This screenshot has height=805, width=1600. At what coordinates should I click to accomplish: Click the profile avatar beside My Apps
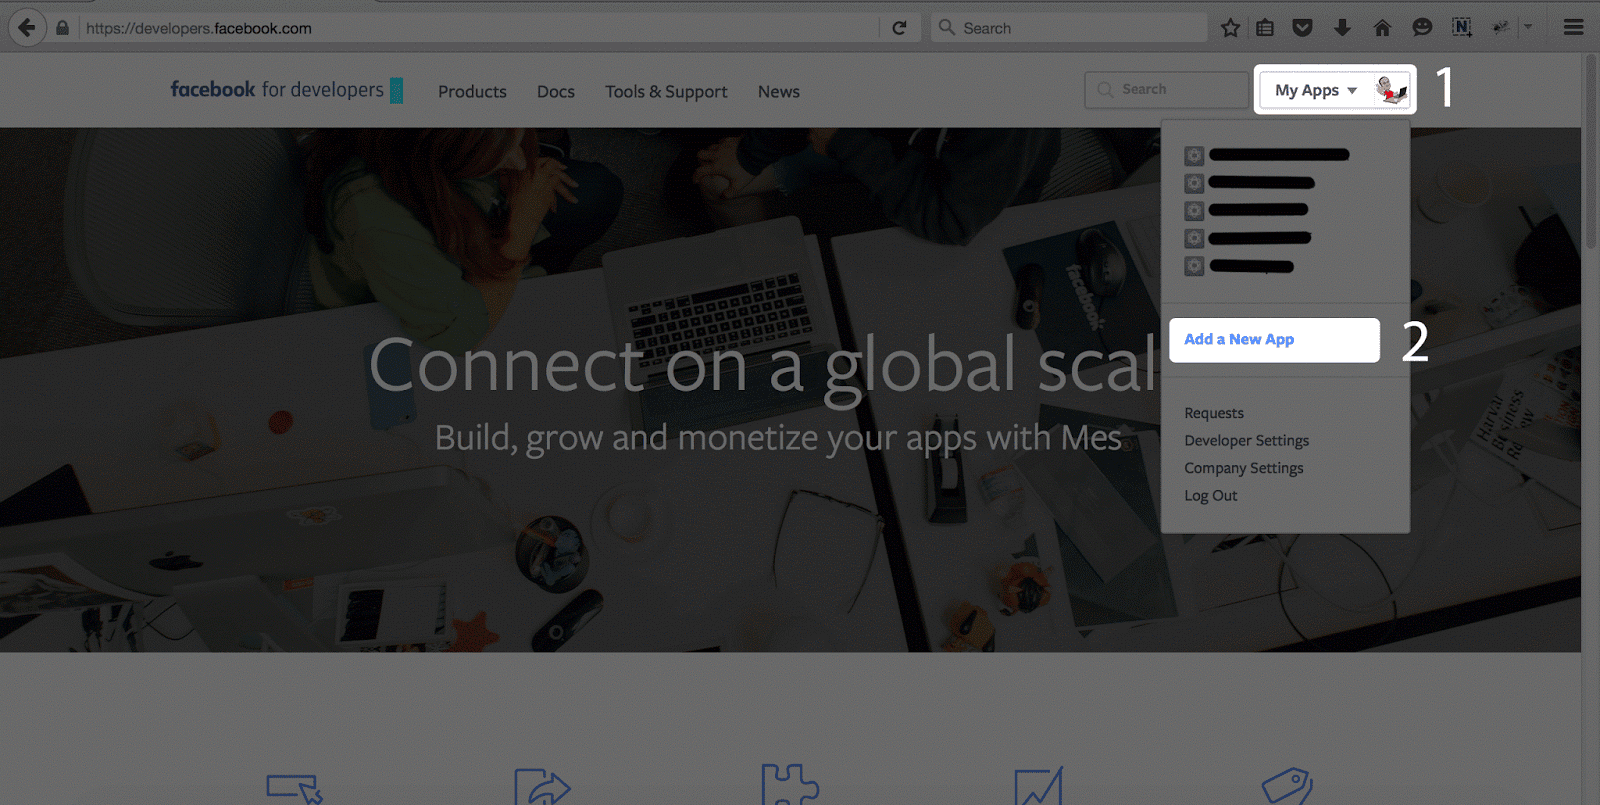coord(1391,90)
